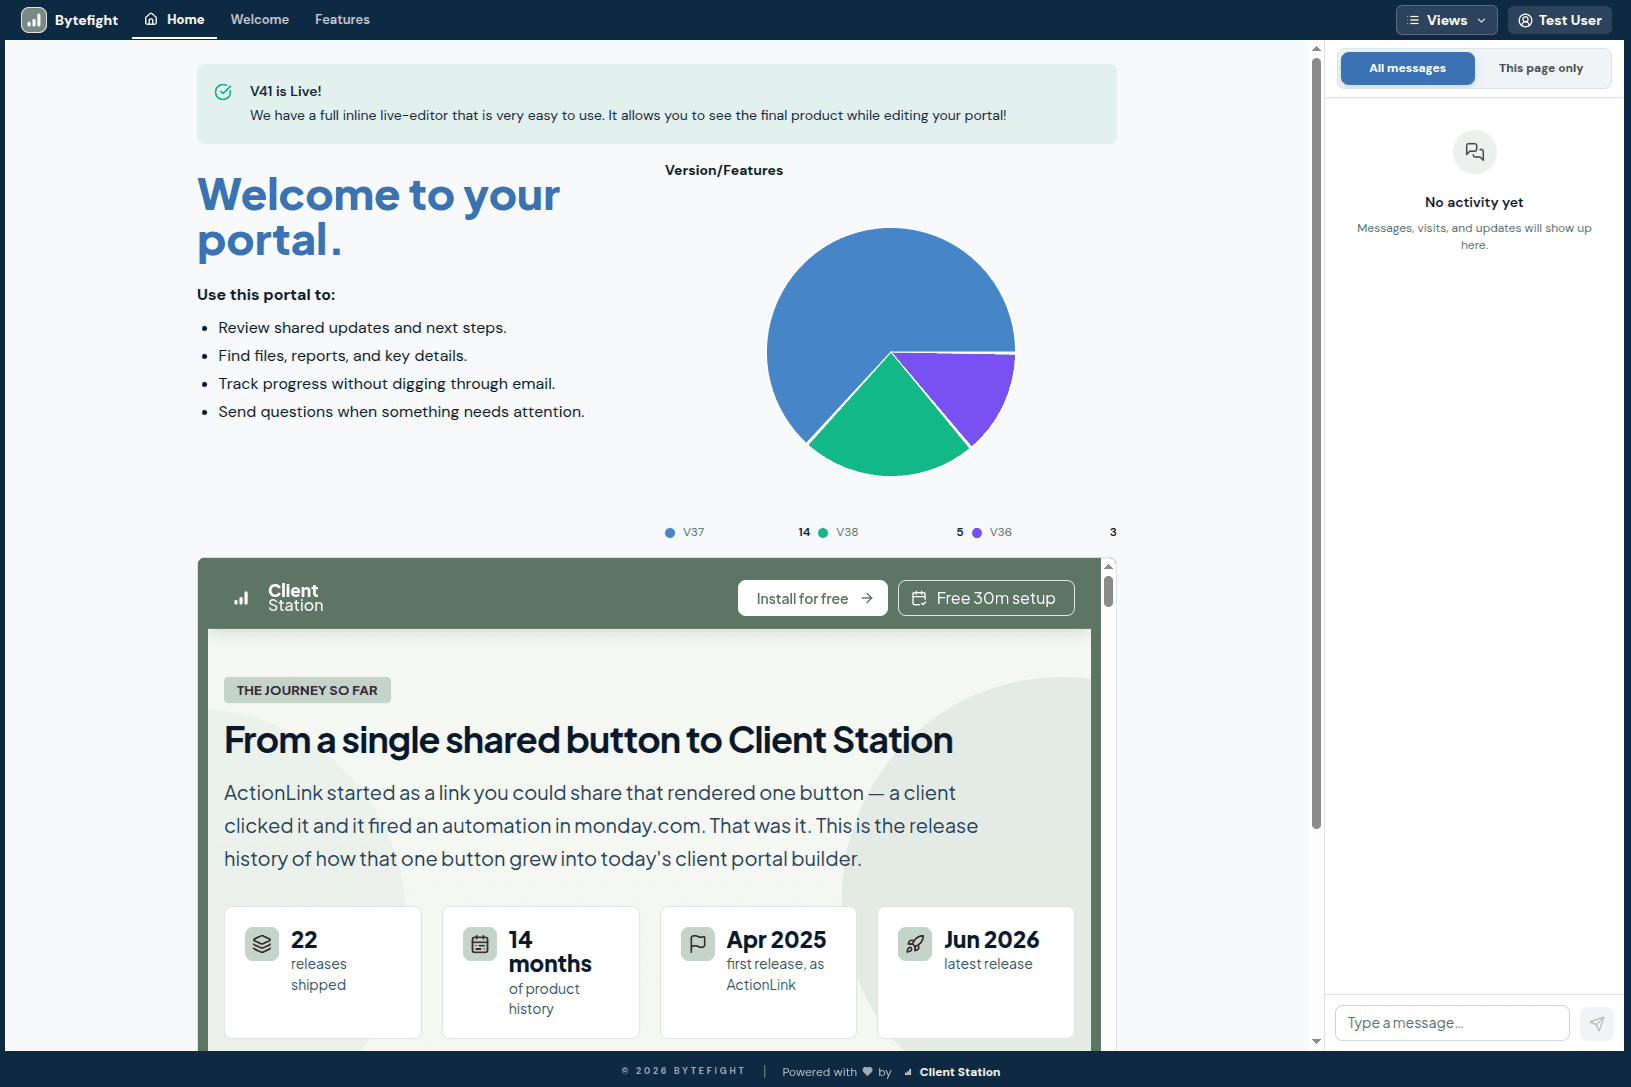Screen dimensions: 1631x1087
Task: Click the heart icon in the footer
Action: pyautogui.click(x=868, y=1072)
